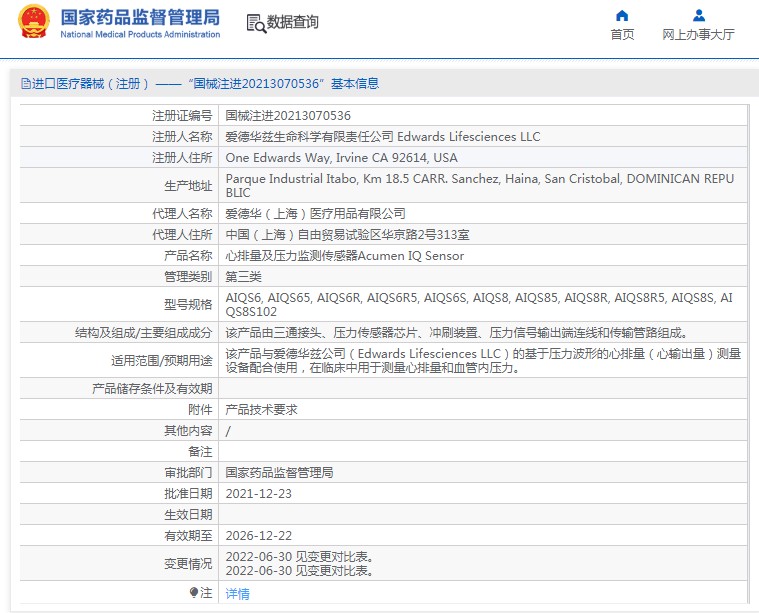
Task: Click 产品储存条件及有效期 label
Action: [152, 389]
